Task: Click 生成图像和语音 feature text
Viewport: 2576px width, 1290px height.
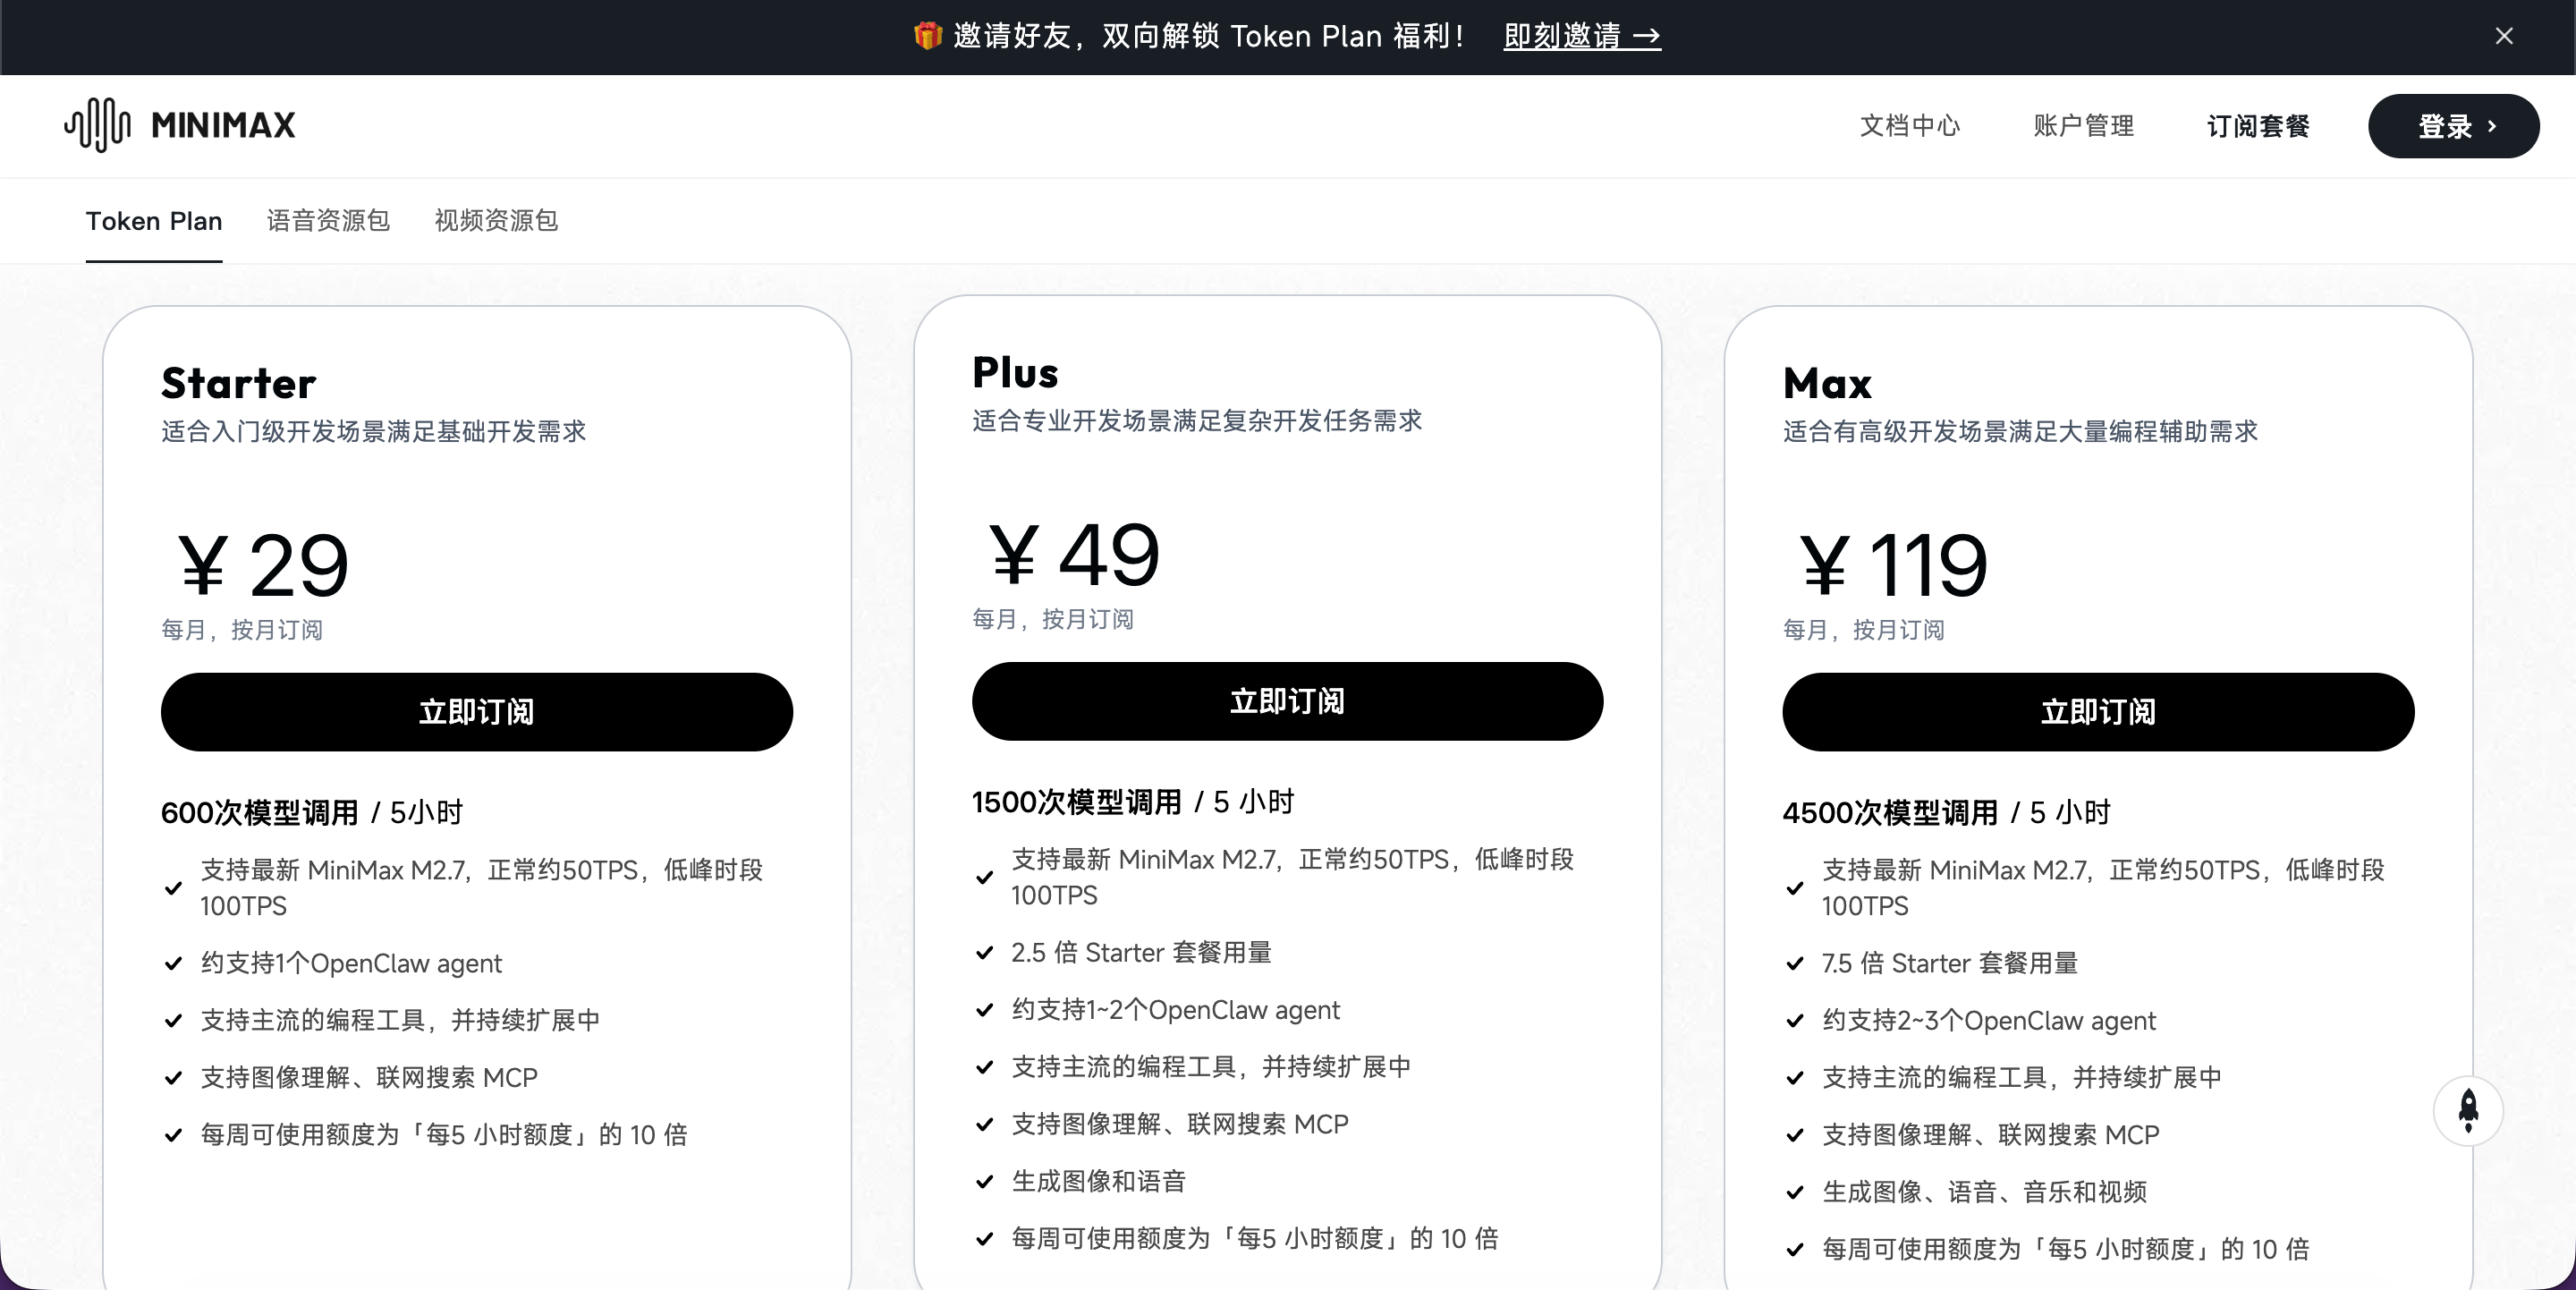Action: 1098,1181
